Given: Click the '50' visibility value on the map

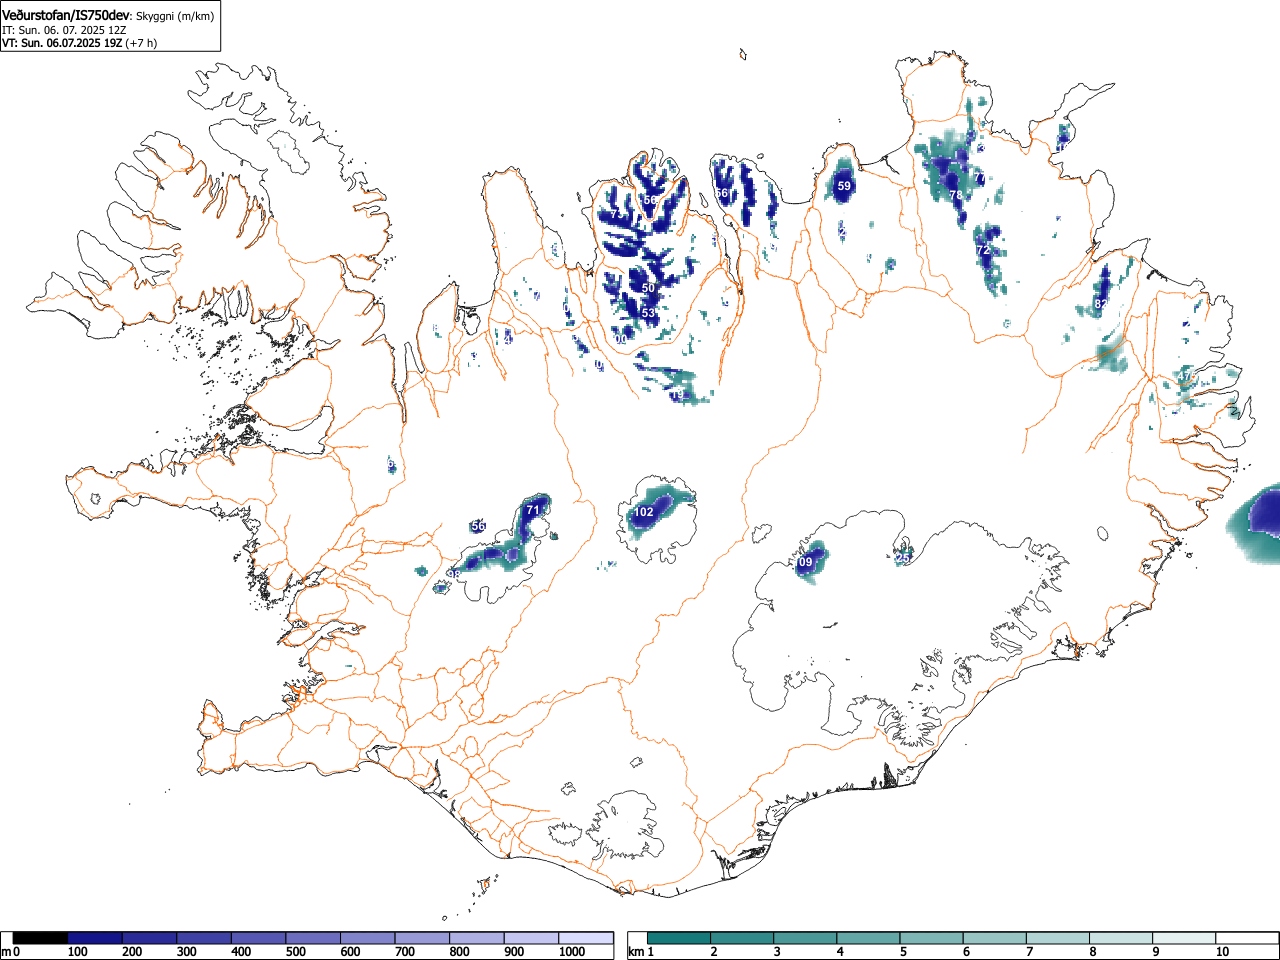Looking at the screenshot, I should point(648,288).
